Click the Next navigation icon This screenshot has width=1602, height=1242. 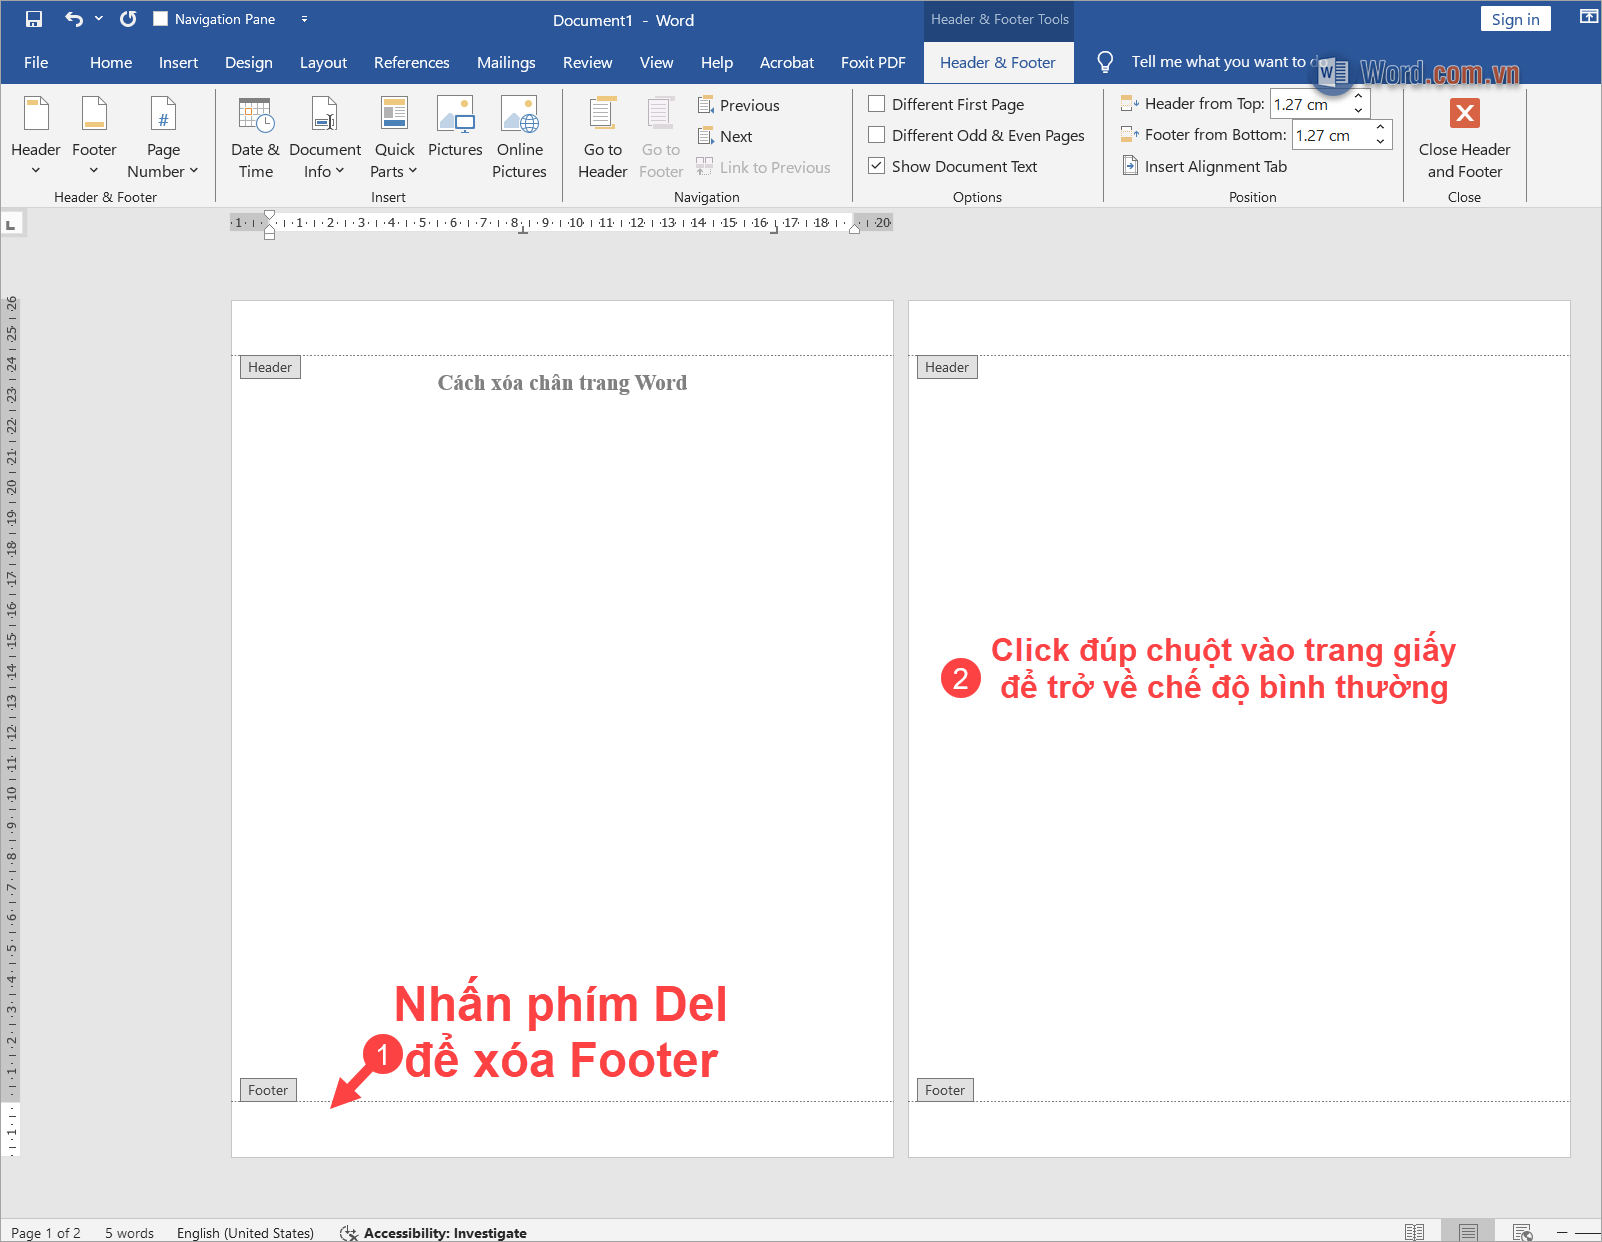[x=705, y=136]
